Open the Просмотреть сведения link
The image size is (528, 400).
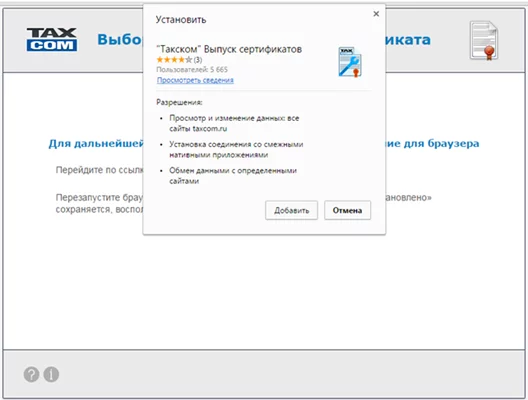[195, 80]
